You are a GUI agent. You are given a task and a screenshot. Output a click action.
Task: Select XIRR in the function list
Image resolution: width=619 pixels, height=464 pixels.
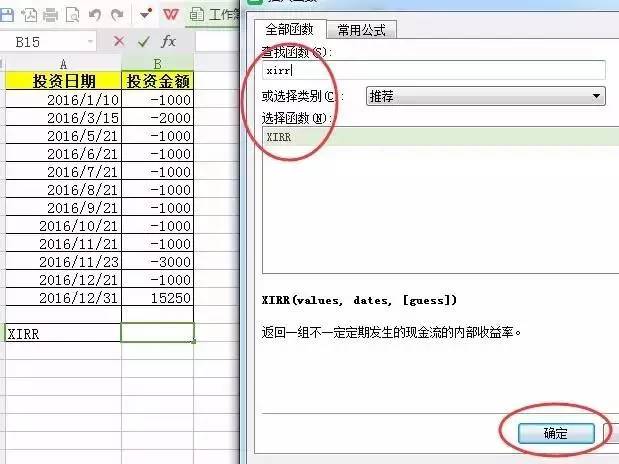[441, 137]
